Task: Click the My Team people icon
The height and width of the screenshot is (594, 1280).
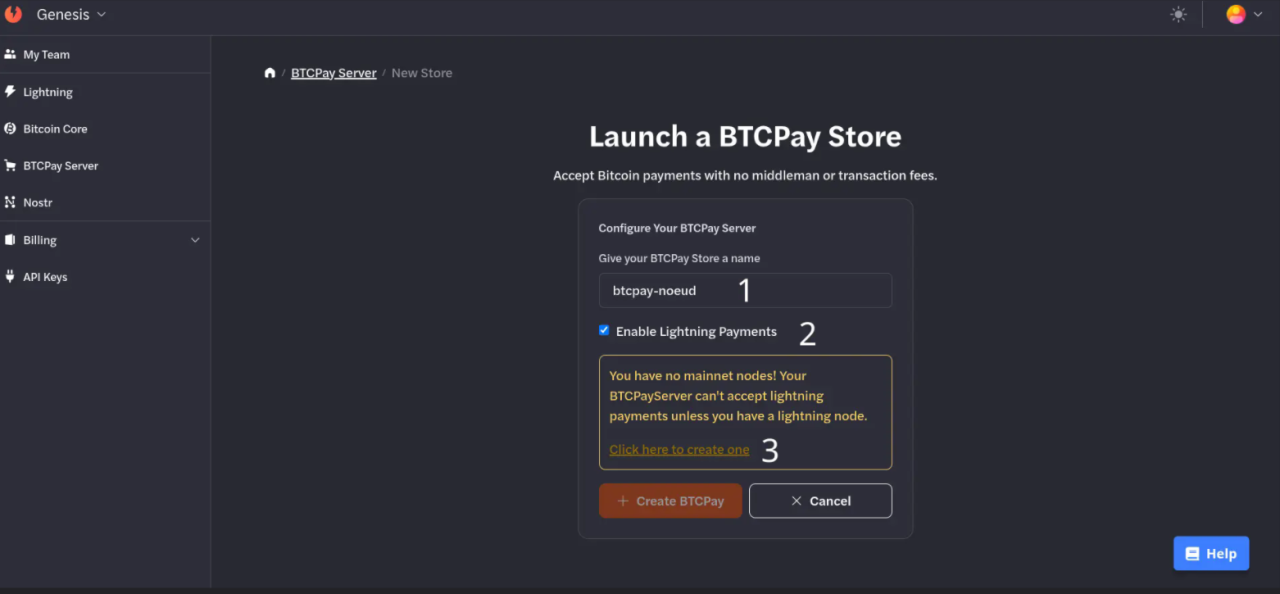Action: (x=10, y=54)
